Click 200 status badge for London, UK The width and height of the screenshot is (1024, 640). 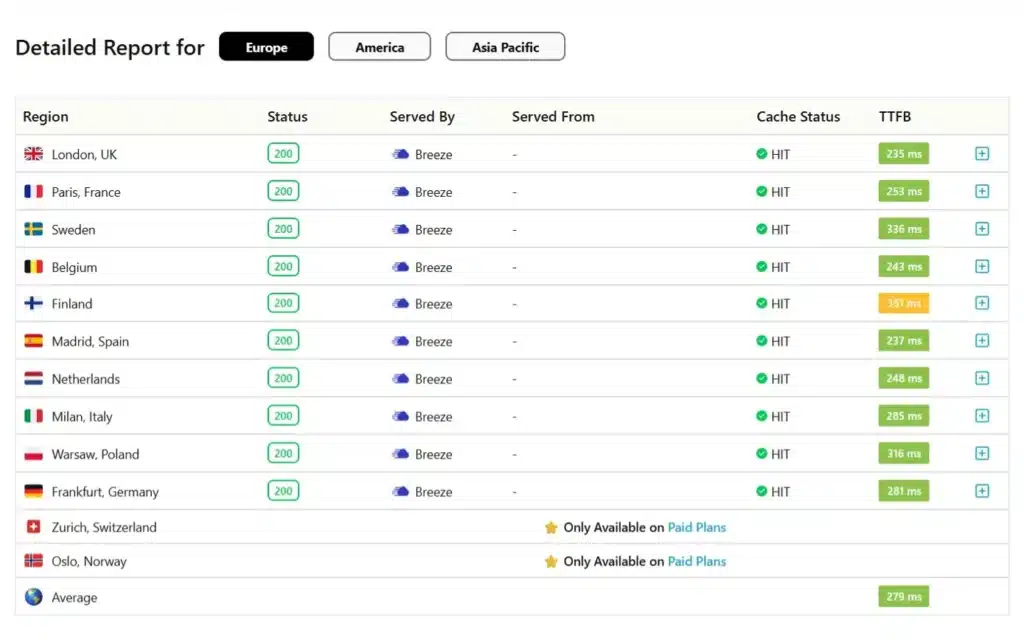[x=283, y=153]
